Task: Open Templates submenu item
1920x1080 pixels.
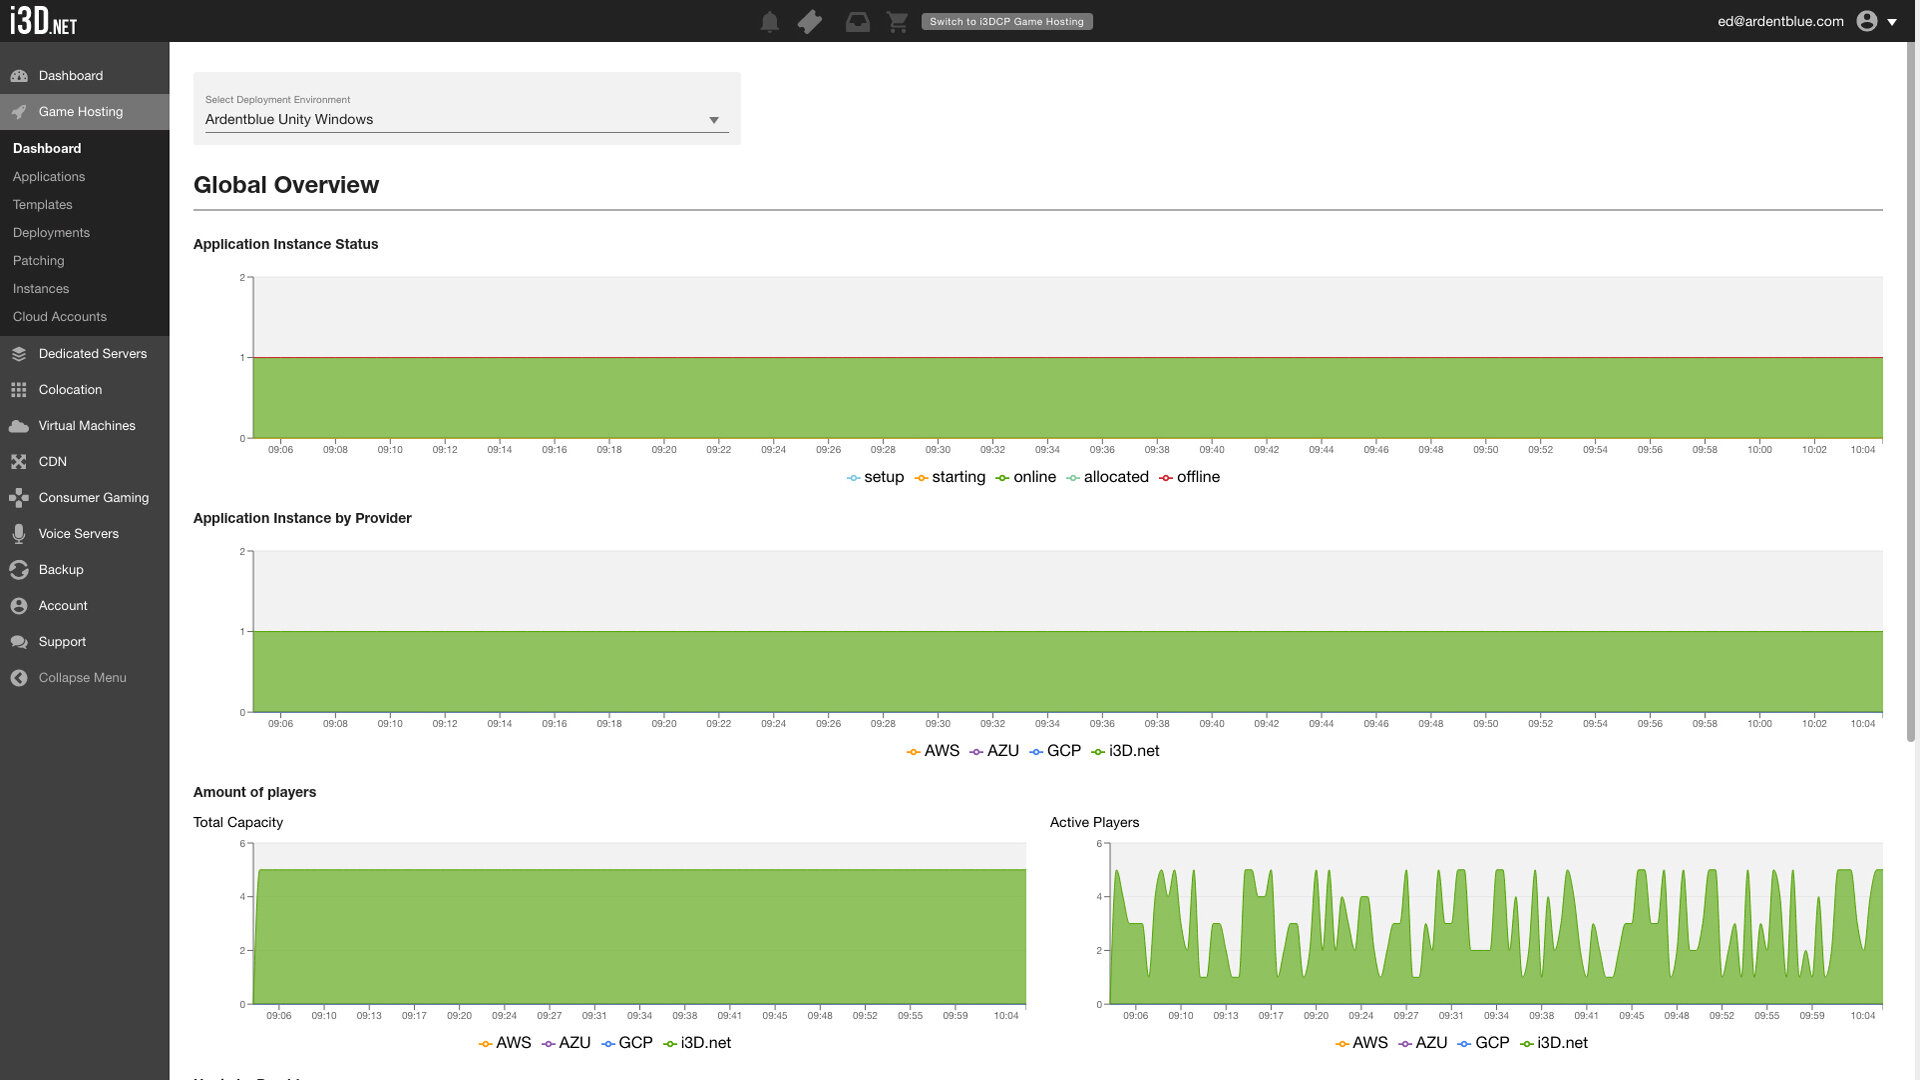Action: 42,204
